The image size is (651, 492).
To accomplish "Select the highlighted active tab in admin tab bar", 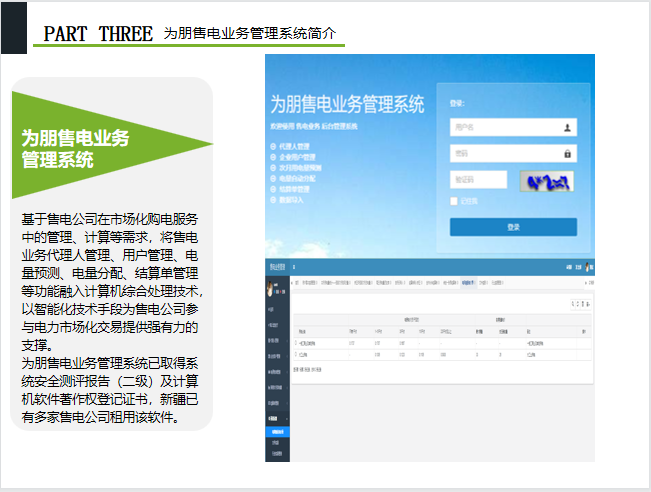I will [x=468, y=283].
